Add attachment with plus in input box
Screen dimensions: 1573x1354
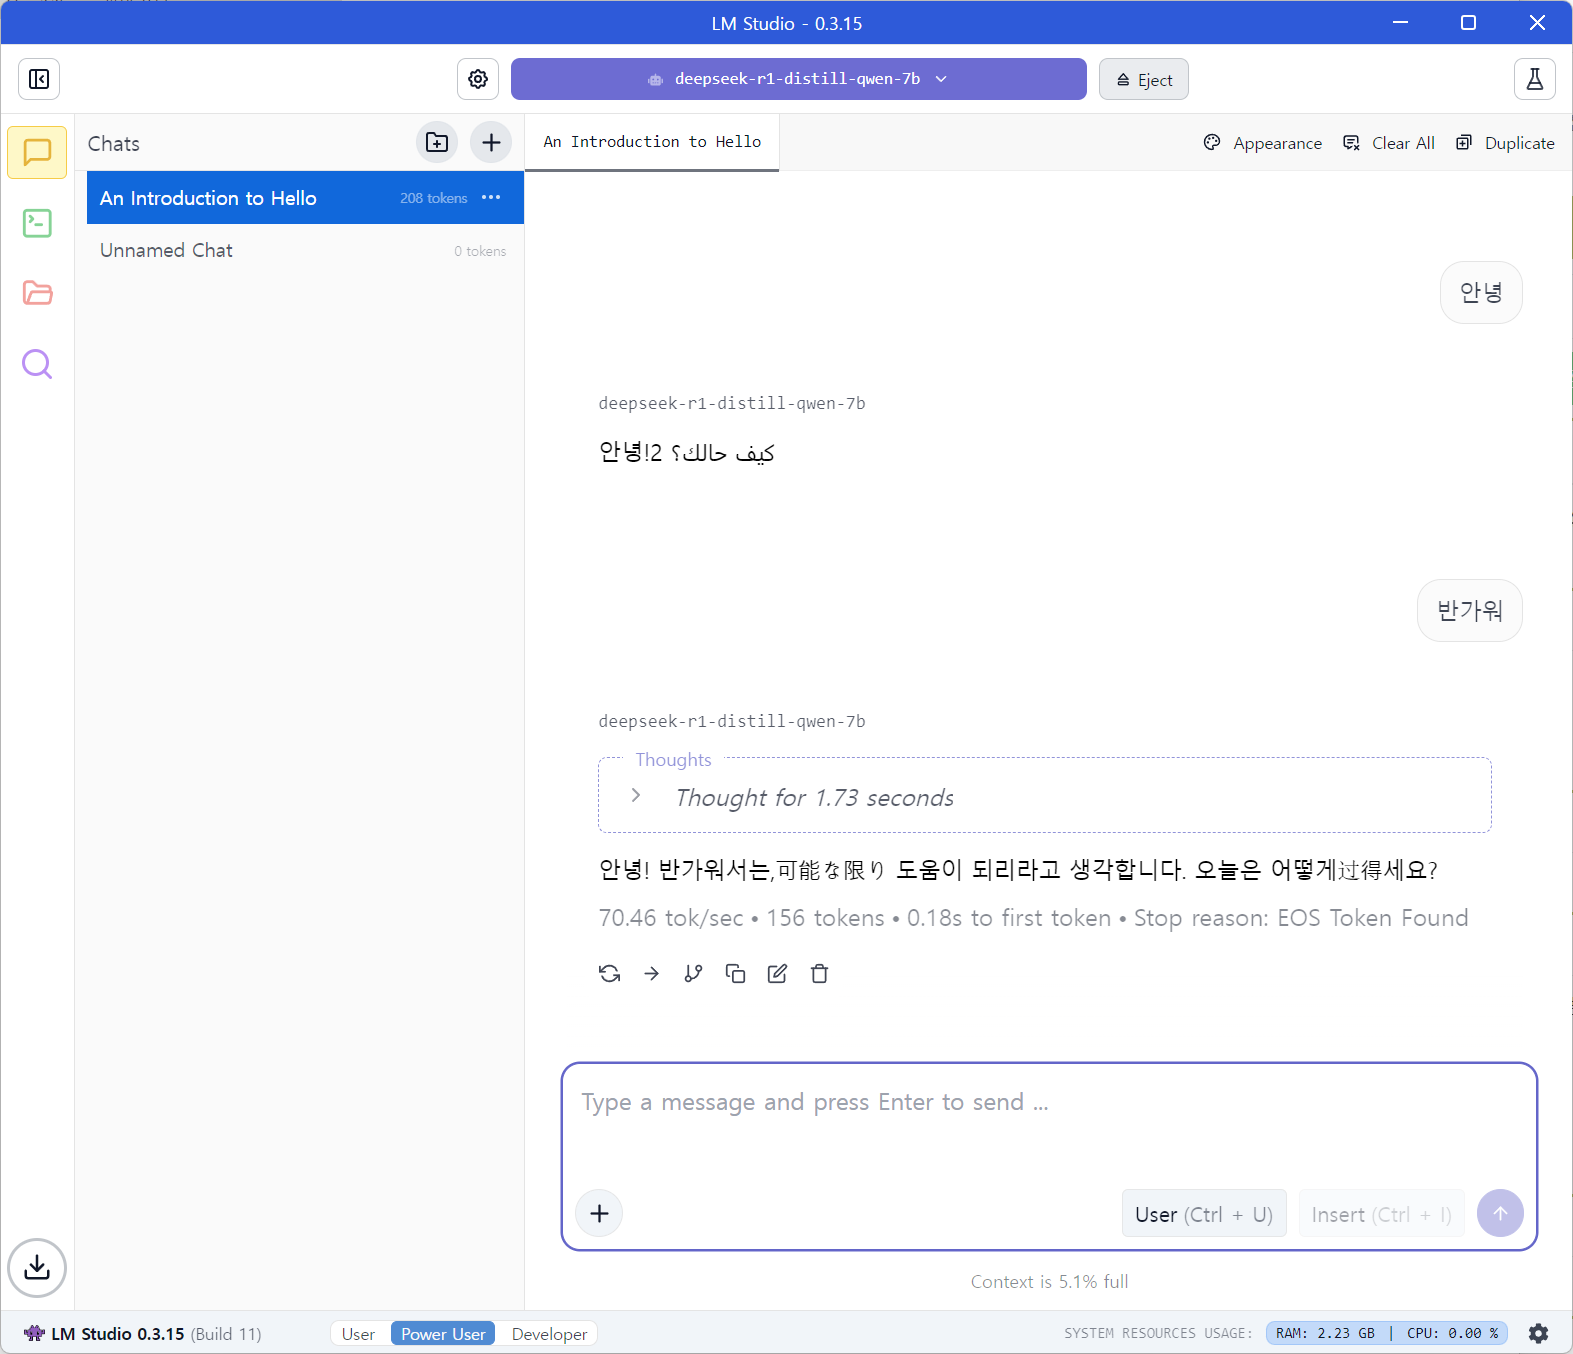pyautogui.click(x=600, y=1213)
